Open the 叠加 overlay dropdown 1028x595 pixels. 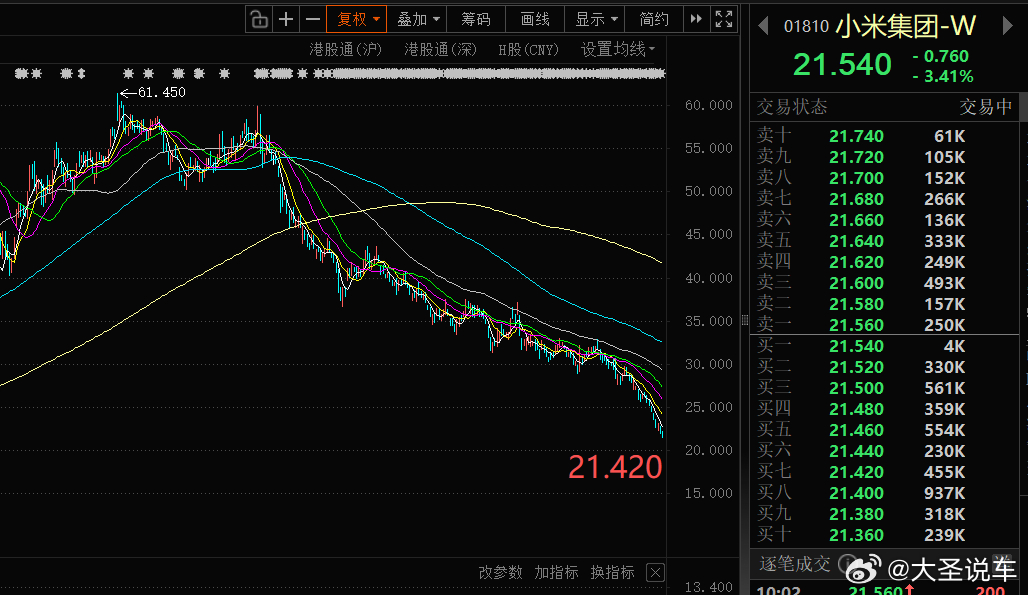[417, 19]
